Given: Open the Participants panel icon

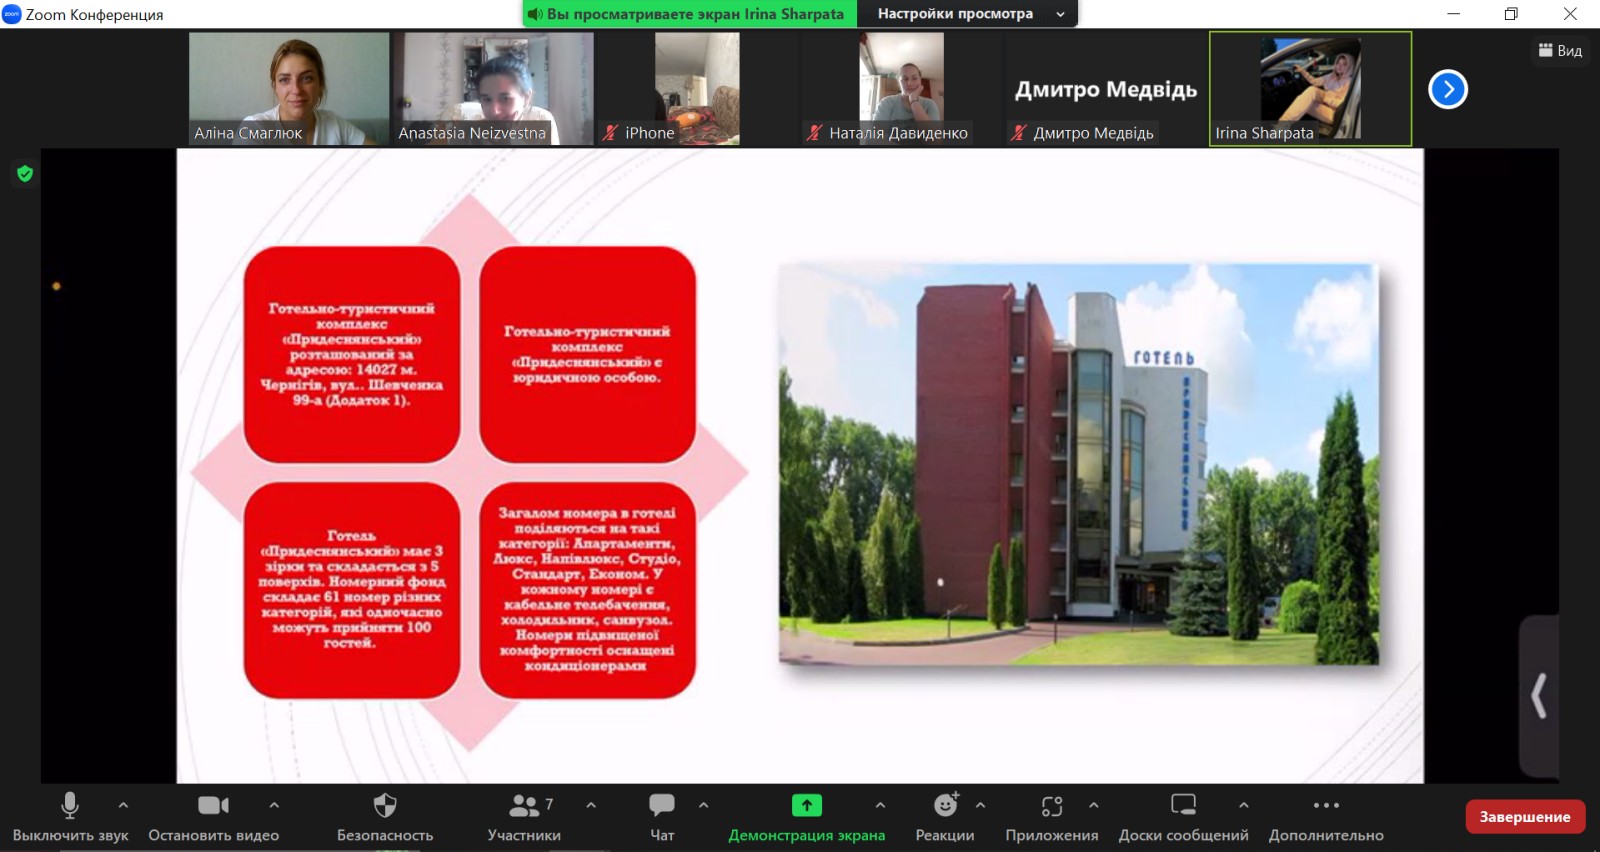Looking at the screenshot, I should click(x=524, y=805).
